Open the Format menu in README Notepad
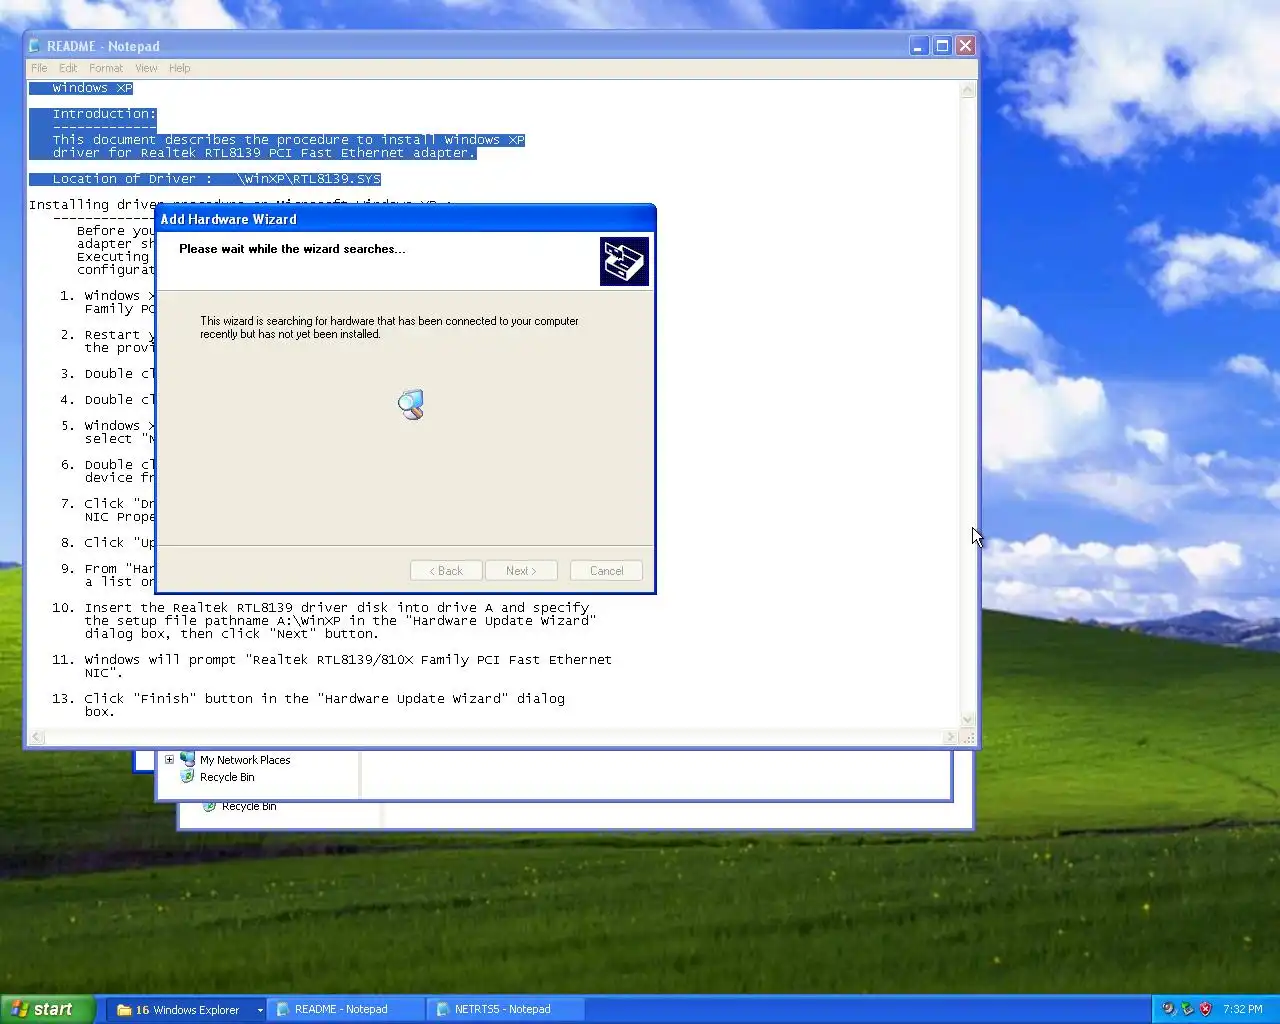This screenshot has height=1024, width=1280. pos(106,68)
